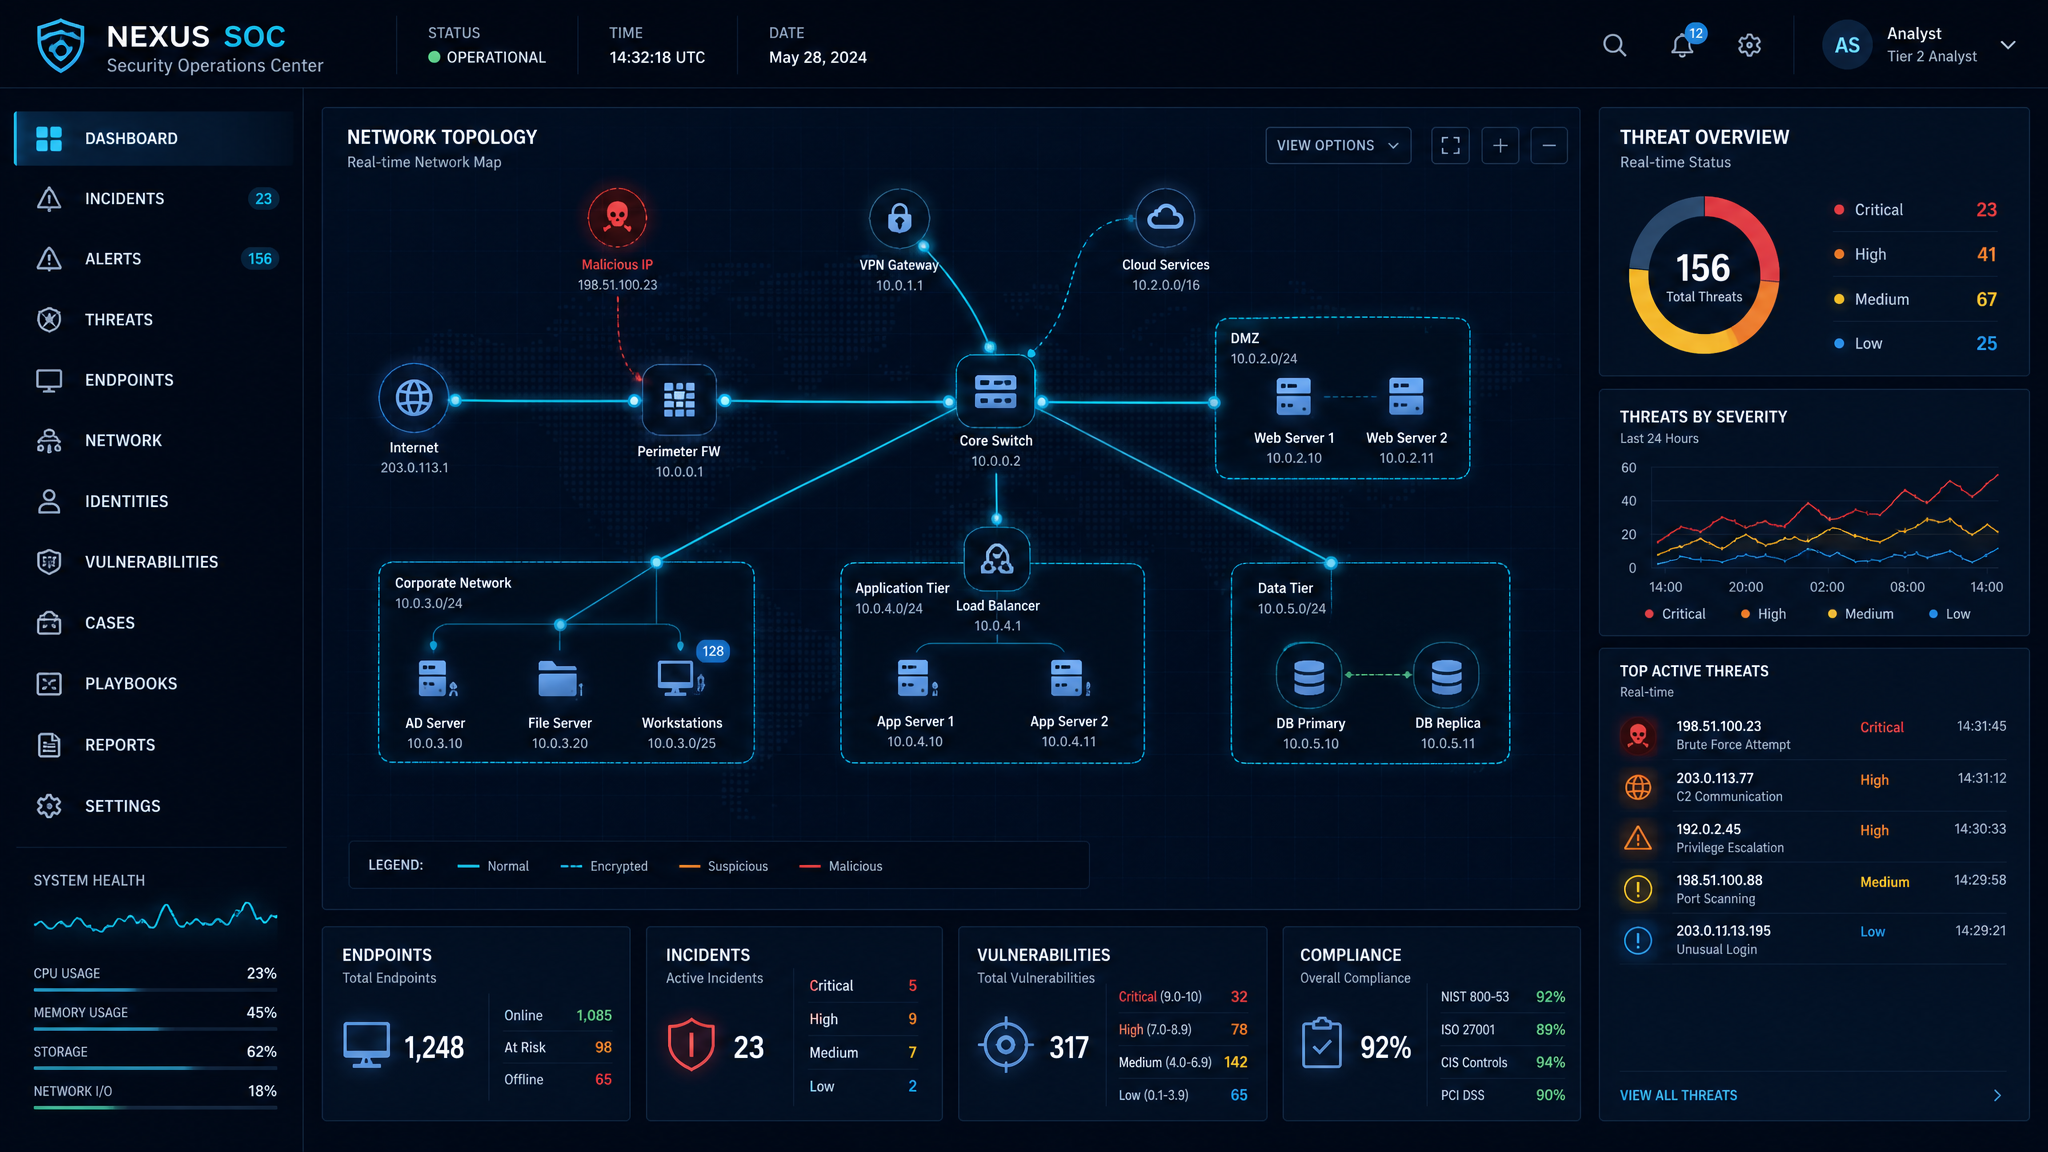Click the Endpoints card monitor icon
Screen dimensions: 2048x1152
pos(367,1045)
